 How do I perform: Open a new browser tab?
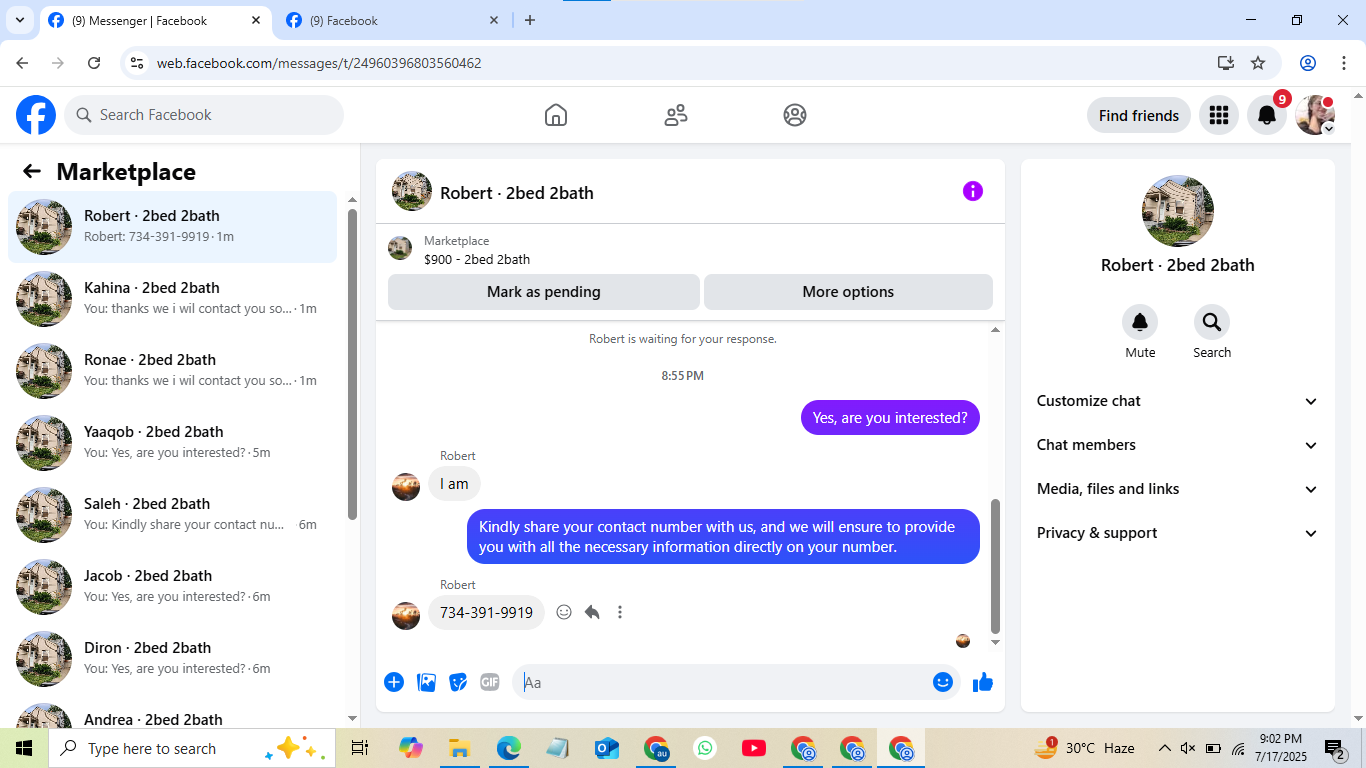pos(530,20)
